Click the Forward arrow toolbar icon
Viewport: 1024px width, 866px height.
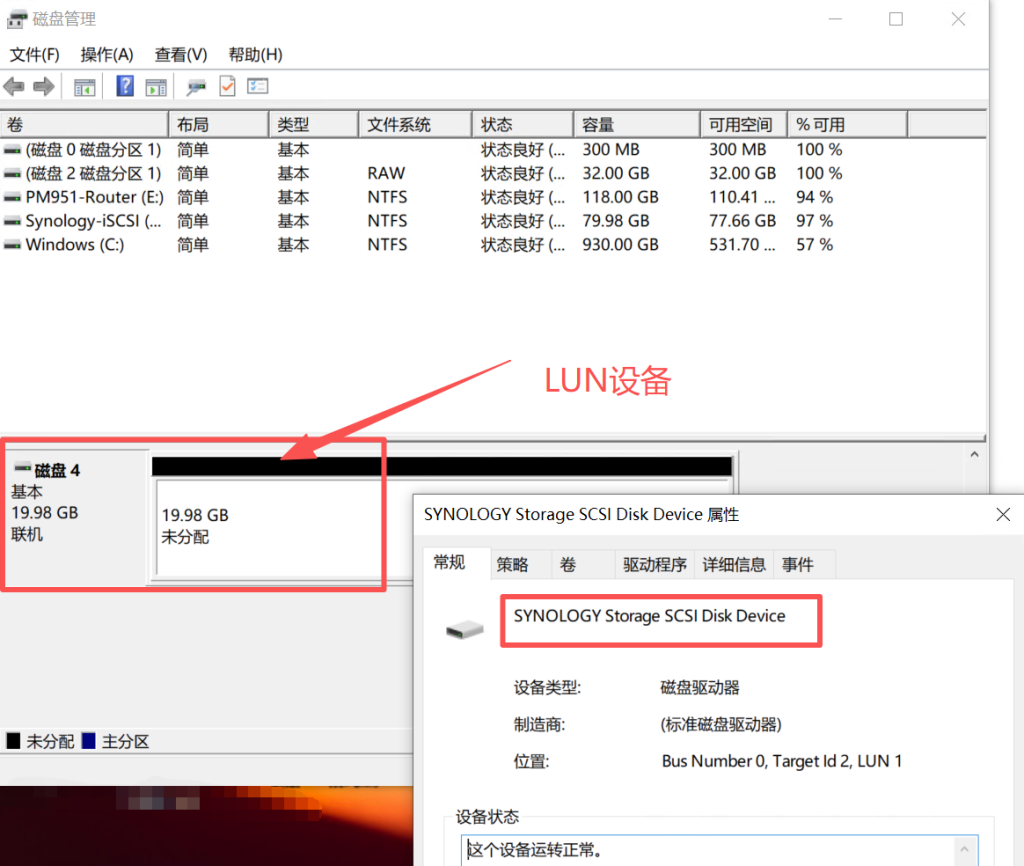43,87
